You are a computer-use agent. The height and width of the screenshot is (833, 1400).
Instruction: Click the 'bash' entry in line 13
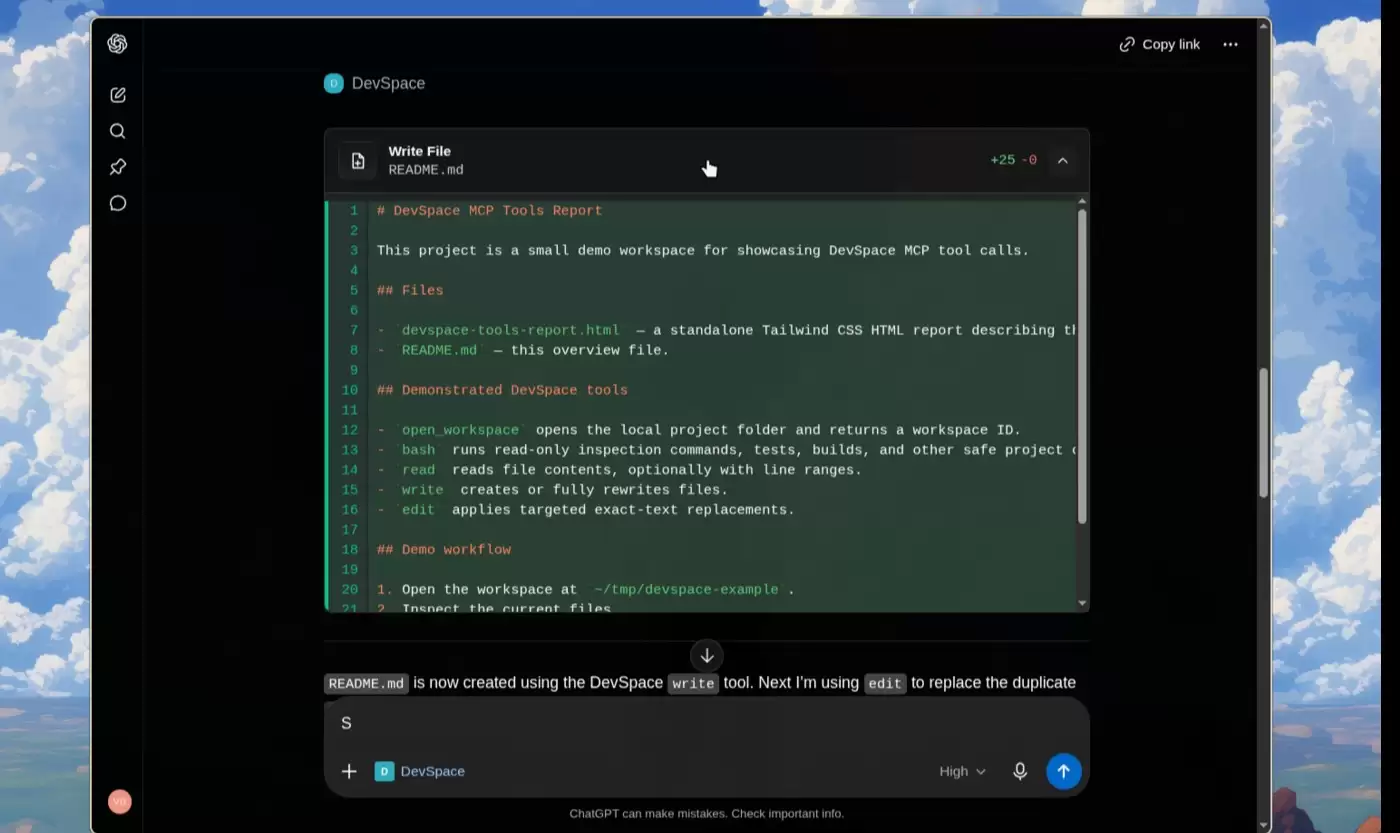pyautogui.click(x=418, y=450)
